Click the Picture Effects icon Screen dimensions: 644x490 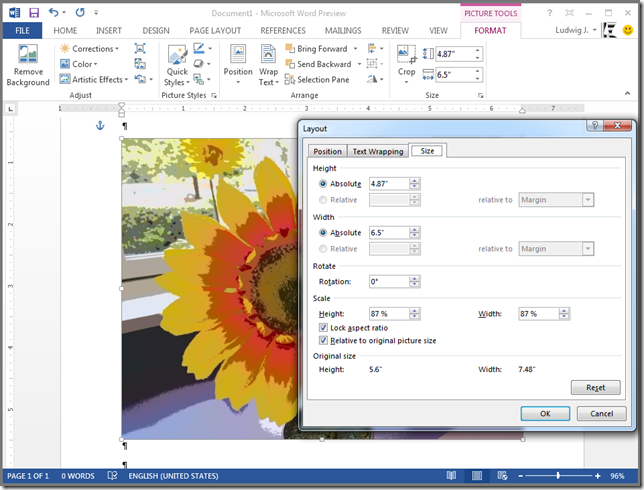pos(199,64)
